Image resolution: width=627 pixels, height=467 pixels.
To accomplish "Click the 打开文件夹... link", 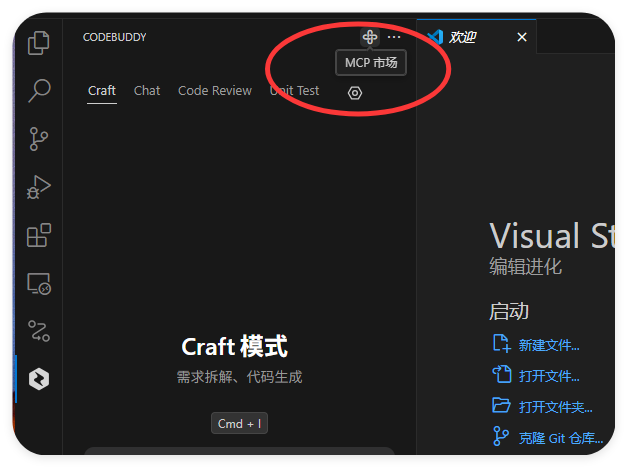I will click(x=555, y=407).
